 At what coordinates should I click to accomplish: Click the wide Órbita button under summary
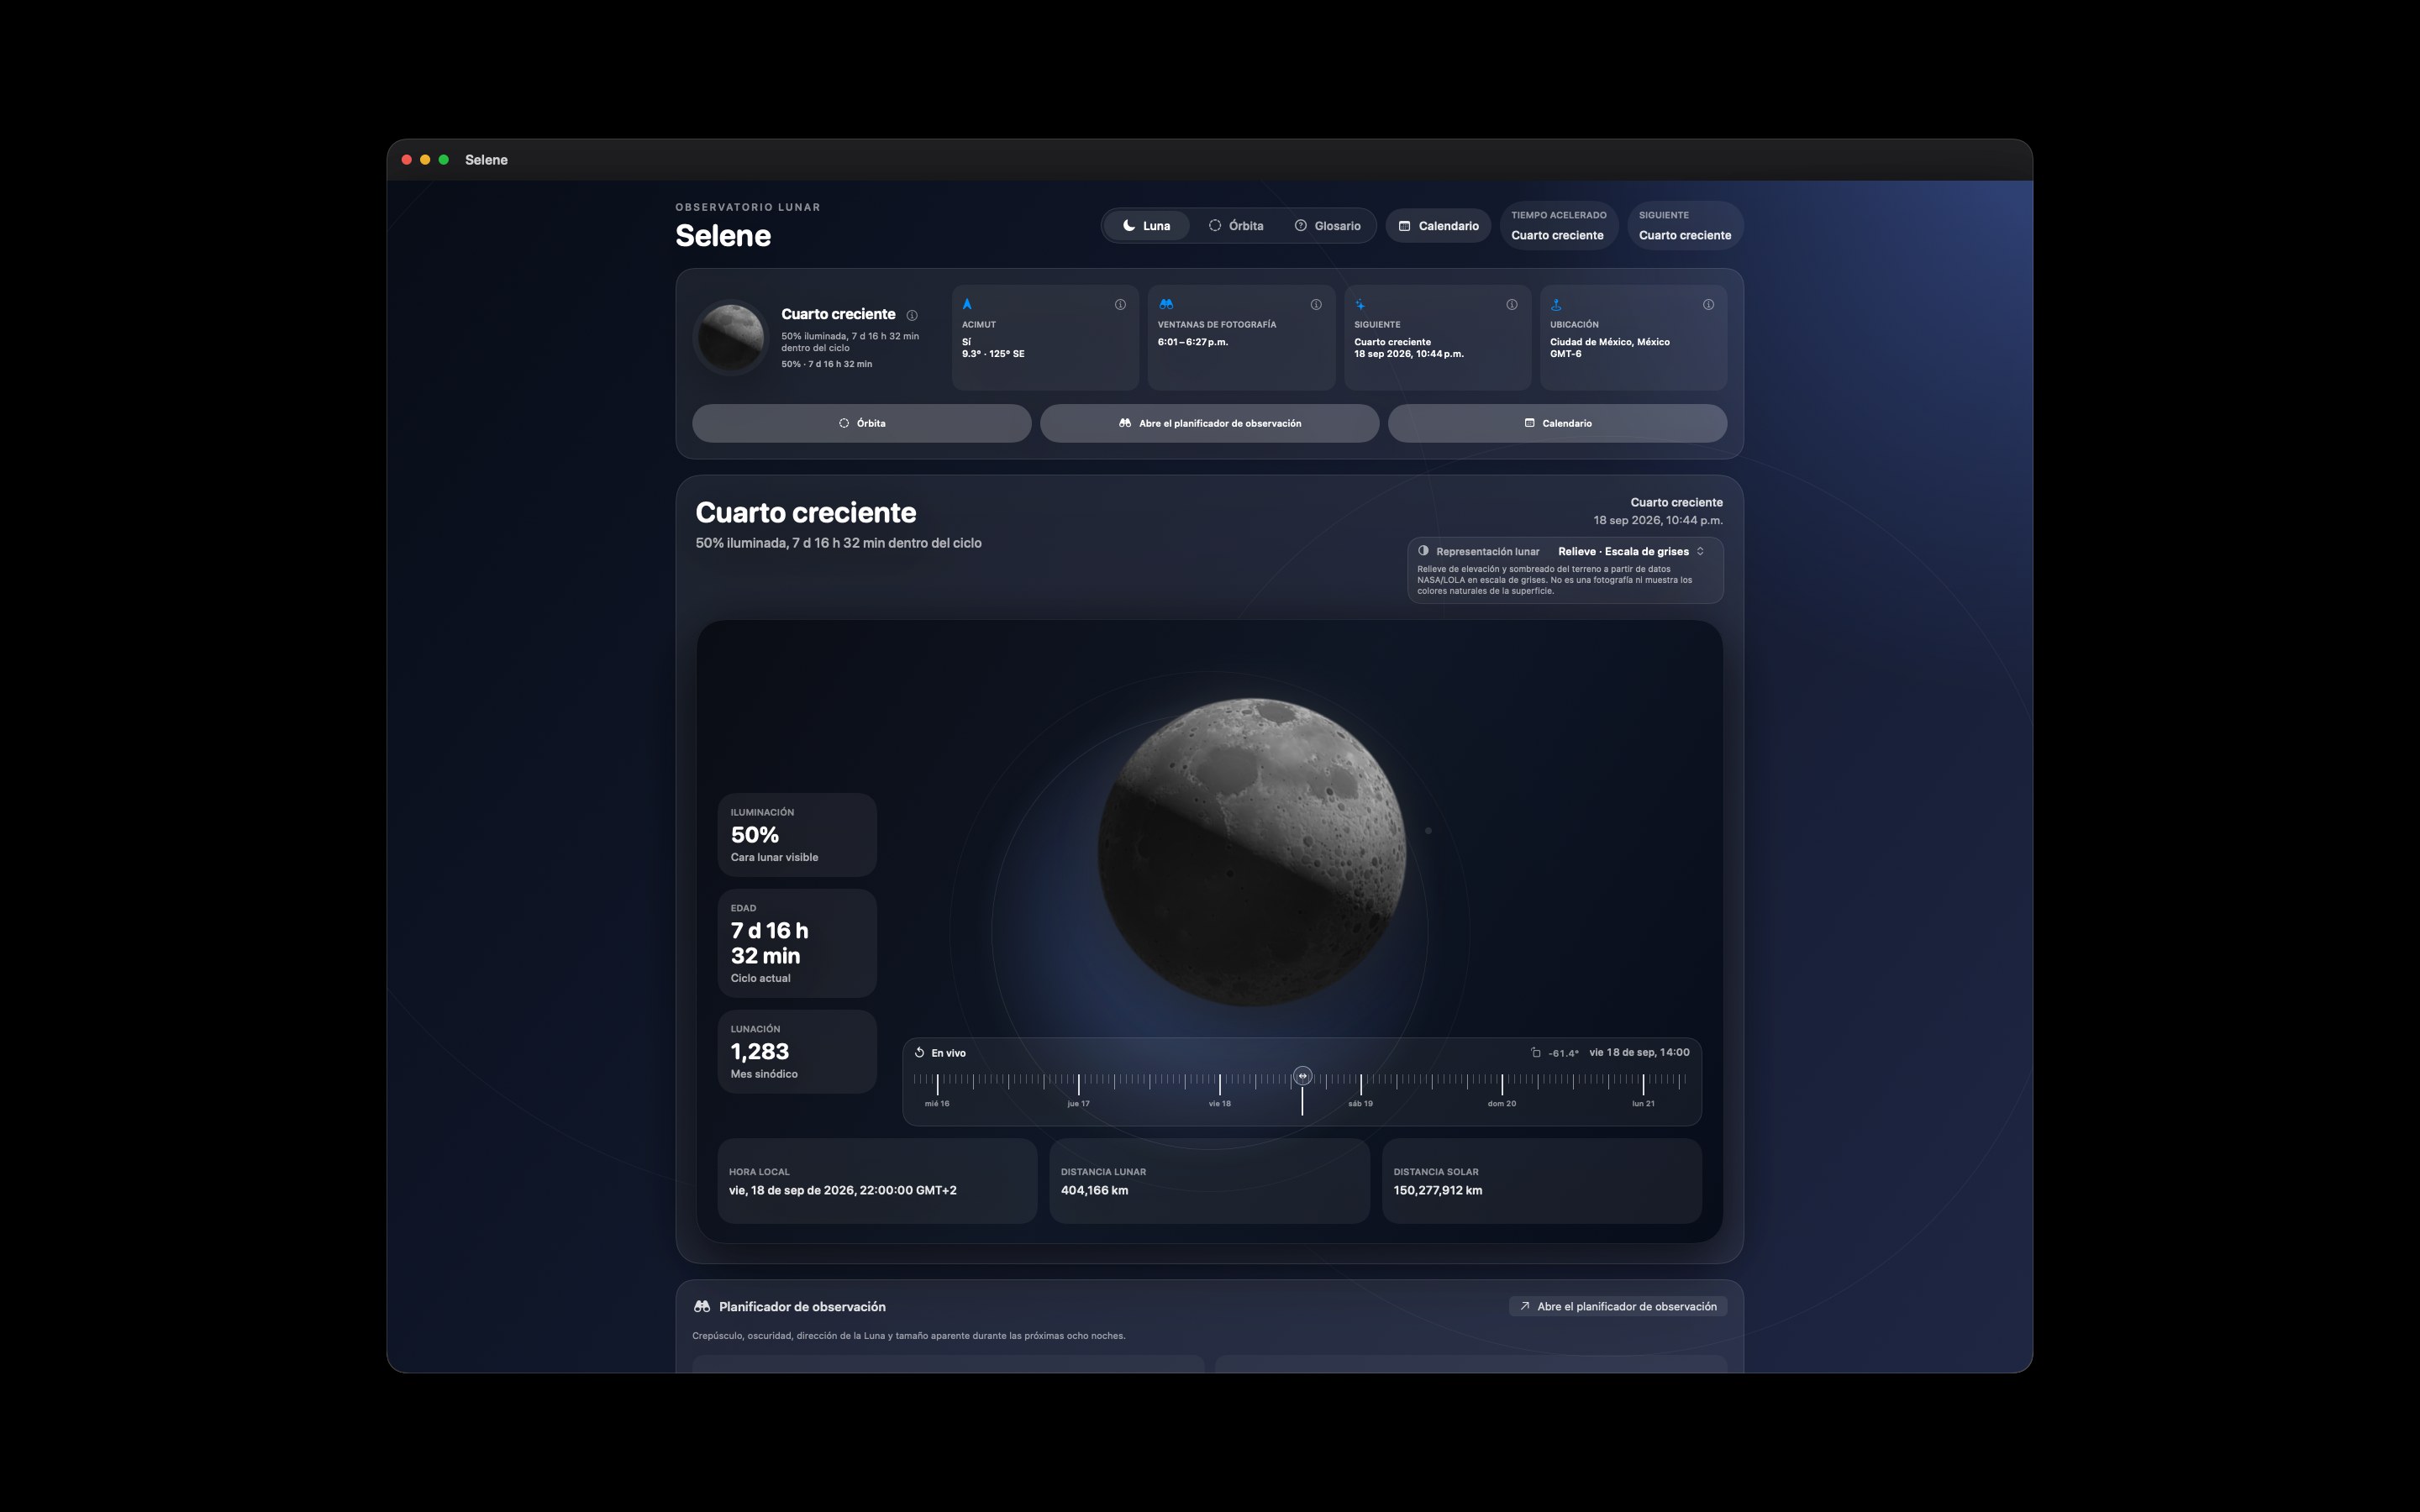point(862,423)
